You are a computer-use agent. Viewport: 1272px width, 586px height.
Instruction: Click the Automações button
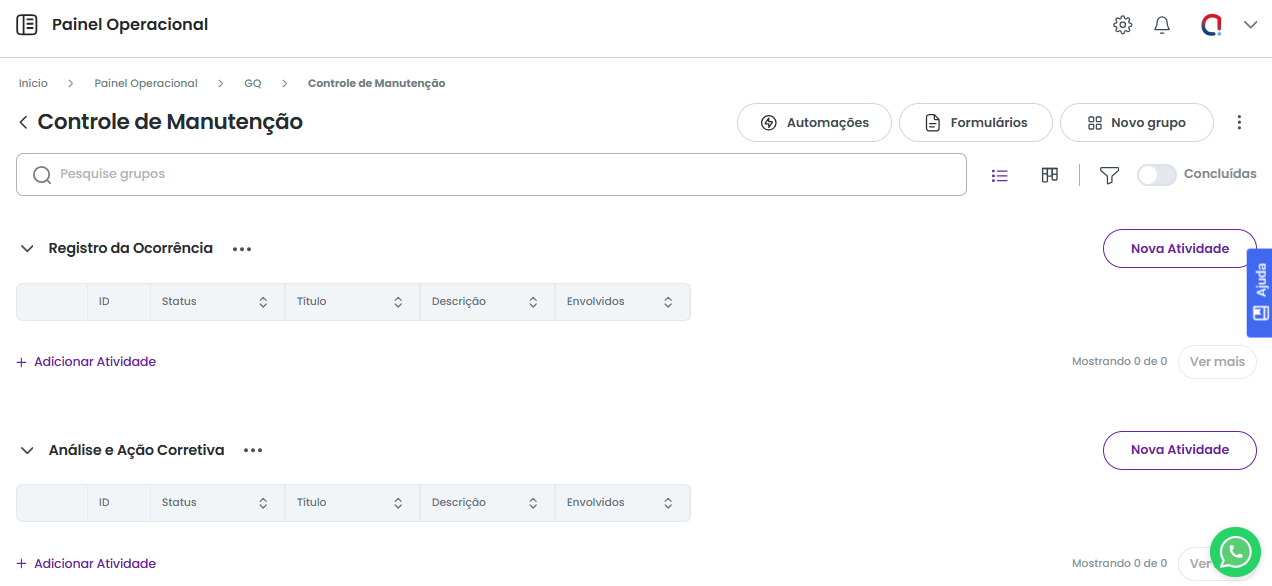814,123
